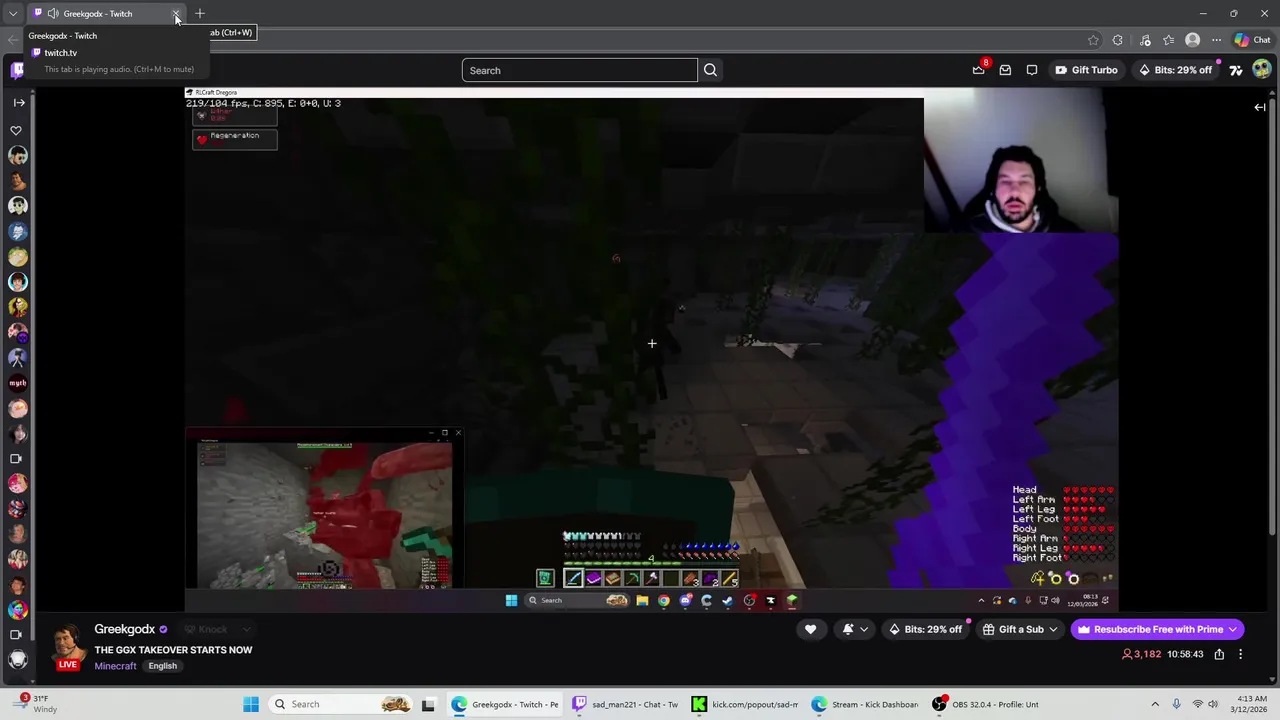
Task: Click the Gift Turbo button
Action: (1086, 70)
